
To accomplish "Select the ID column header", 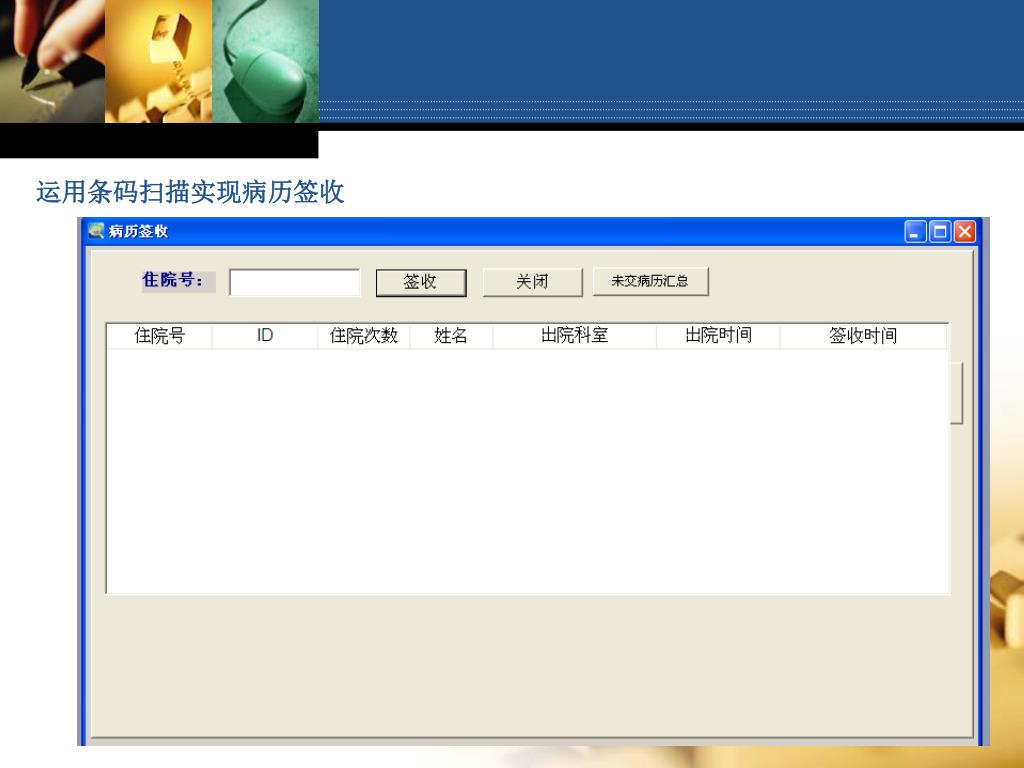I will click(x=264, y=336).
